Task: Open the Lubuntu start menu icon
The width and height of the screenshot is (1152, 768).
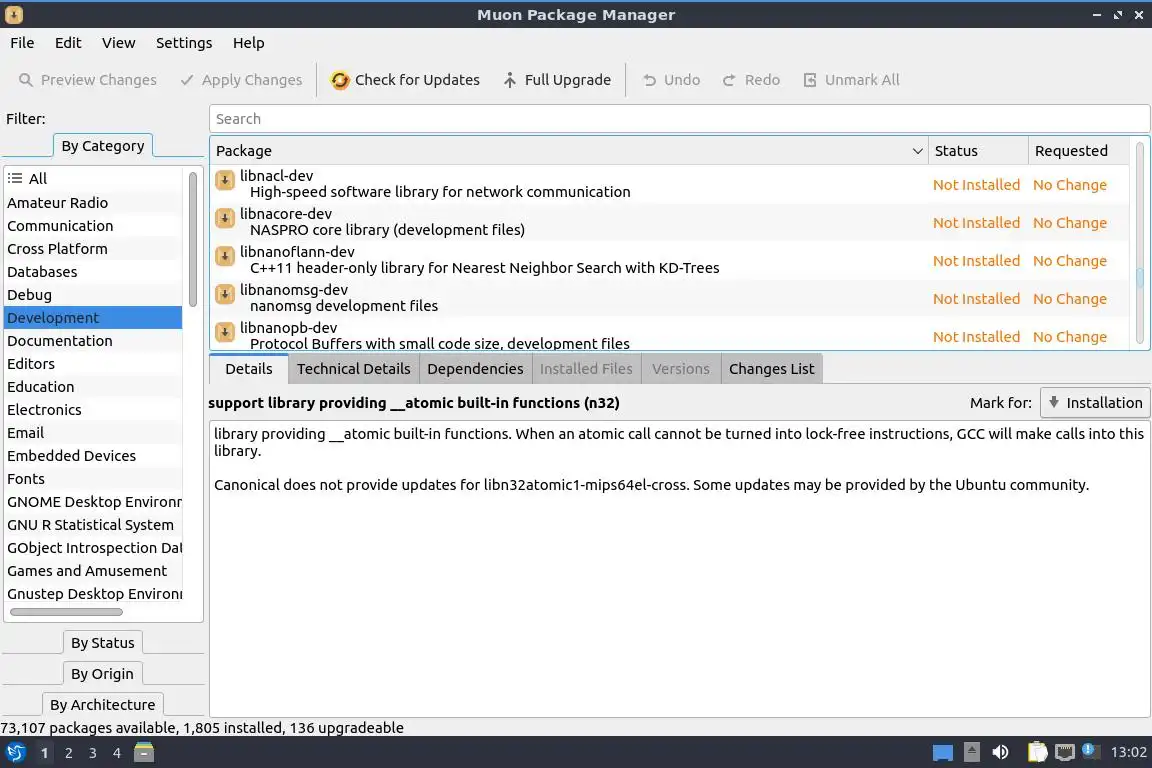Action: 16,753
